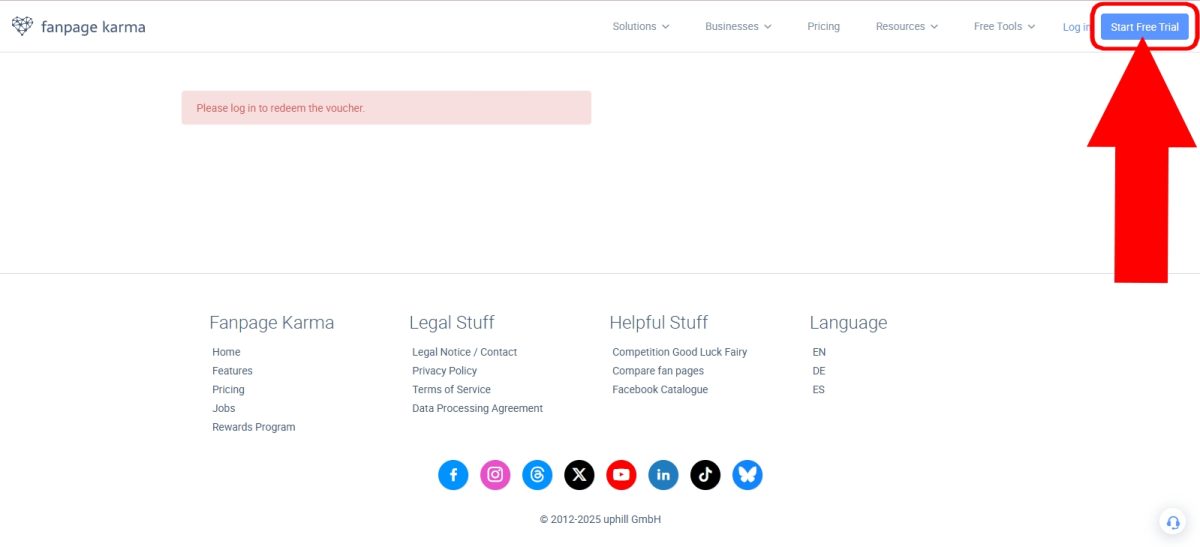Open the Resources dropdown menu
The height and width of the screenshot is (547, 1200).
pyautogui.click(x=906, y=27)
